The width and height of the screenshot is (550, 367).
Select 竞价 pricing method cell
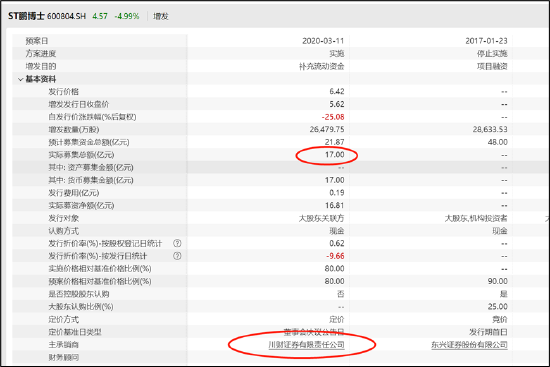coord(500,319)
